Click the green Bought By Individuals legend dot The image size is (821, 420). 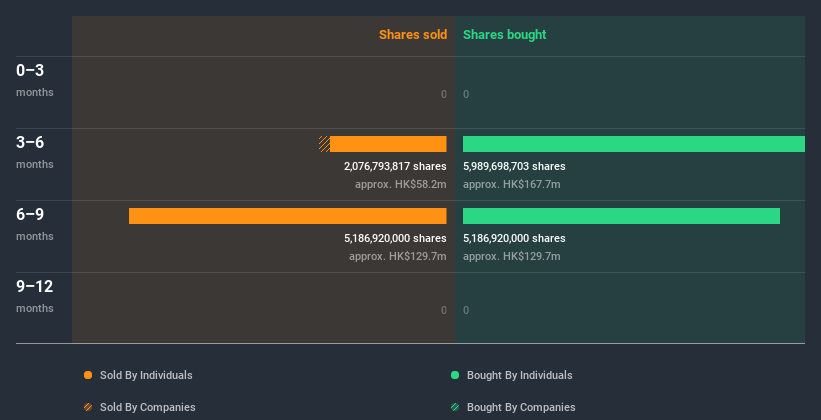click(455, 375)
